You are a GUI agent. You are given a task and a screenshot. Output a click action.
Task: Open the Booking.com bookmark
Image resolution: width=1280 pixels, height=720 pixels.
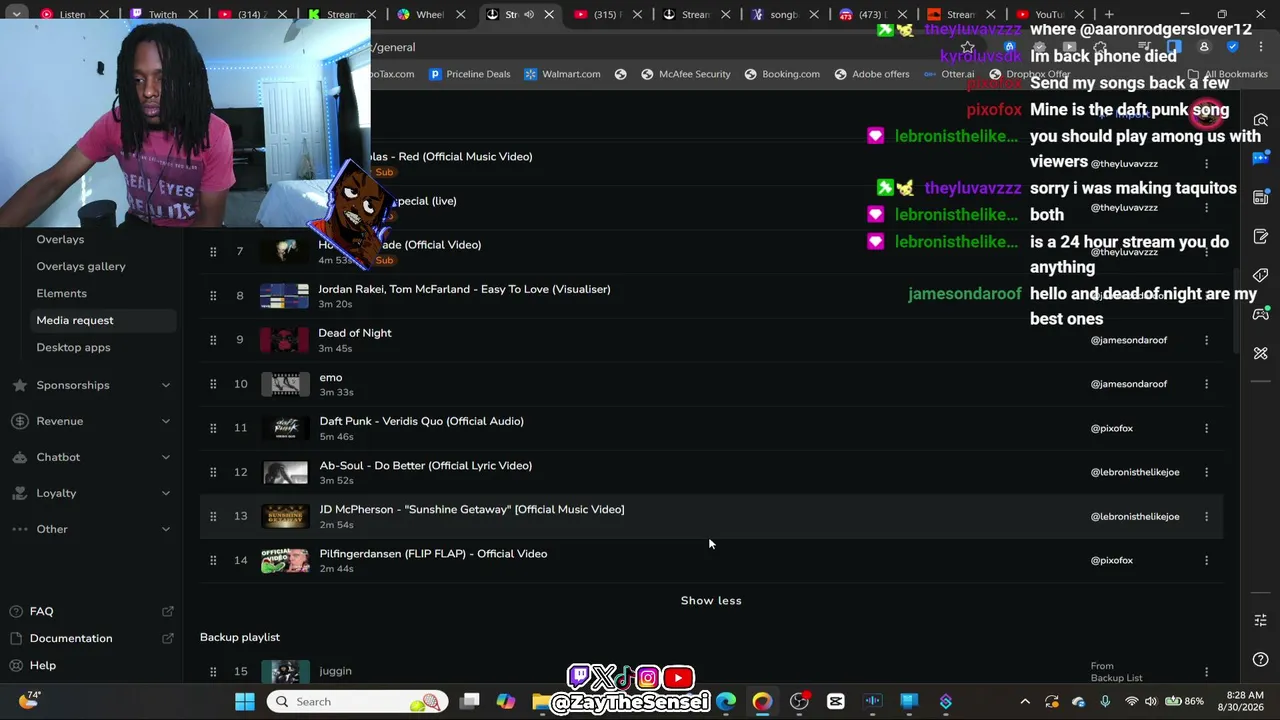pyautogui.click(x=782, y=74)
